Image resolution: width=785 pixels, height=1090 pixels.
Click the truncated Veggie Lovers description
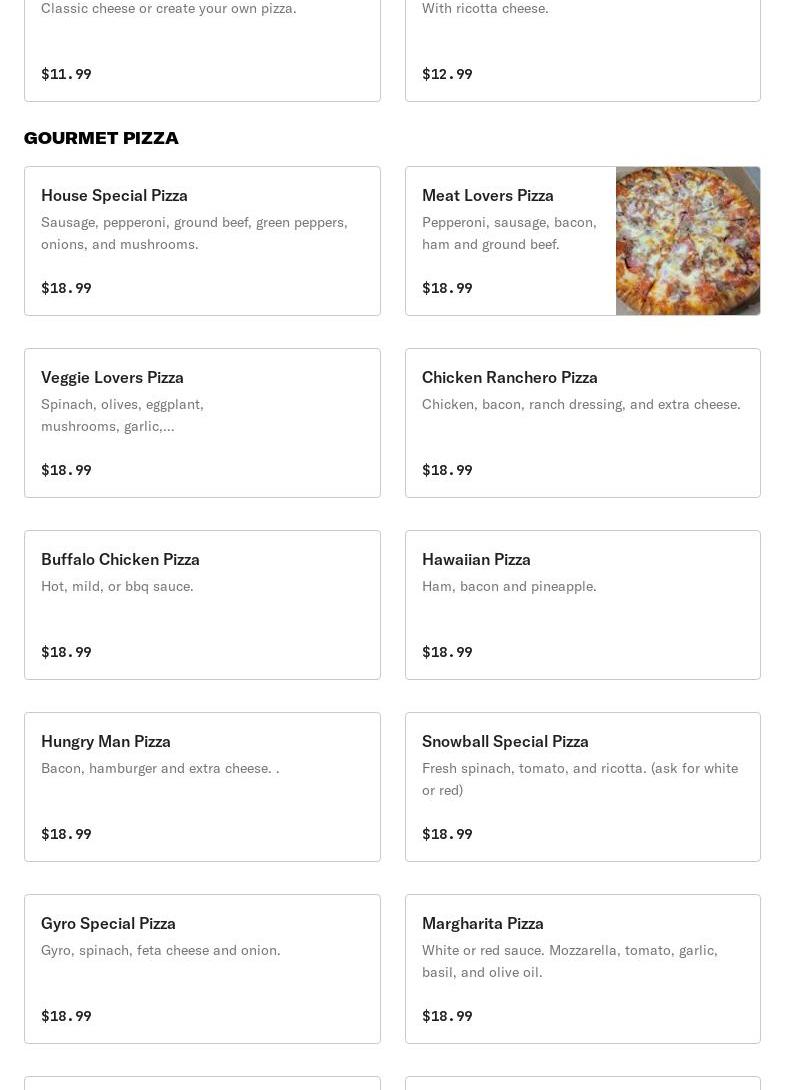[122, 415]
